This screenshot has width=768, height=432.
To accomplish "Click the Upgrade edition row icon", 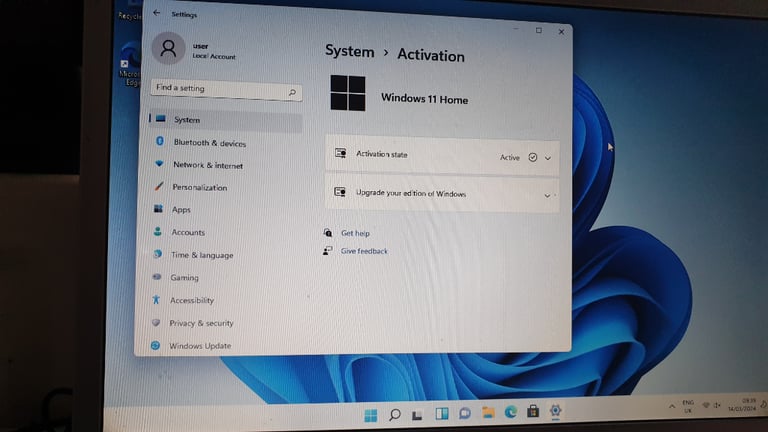I will (x=340, y=192).
